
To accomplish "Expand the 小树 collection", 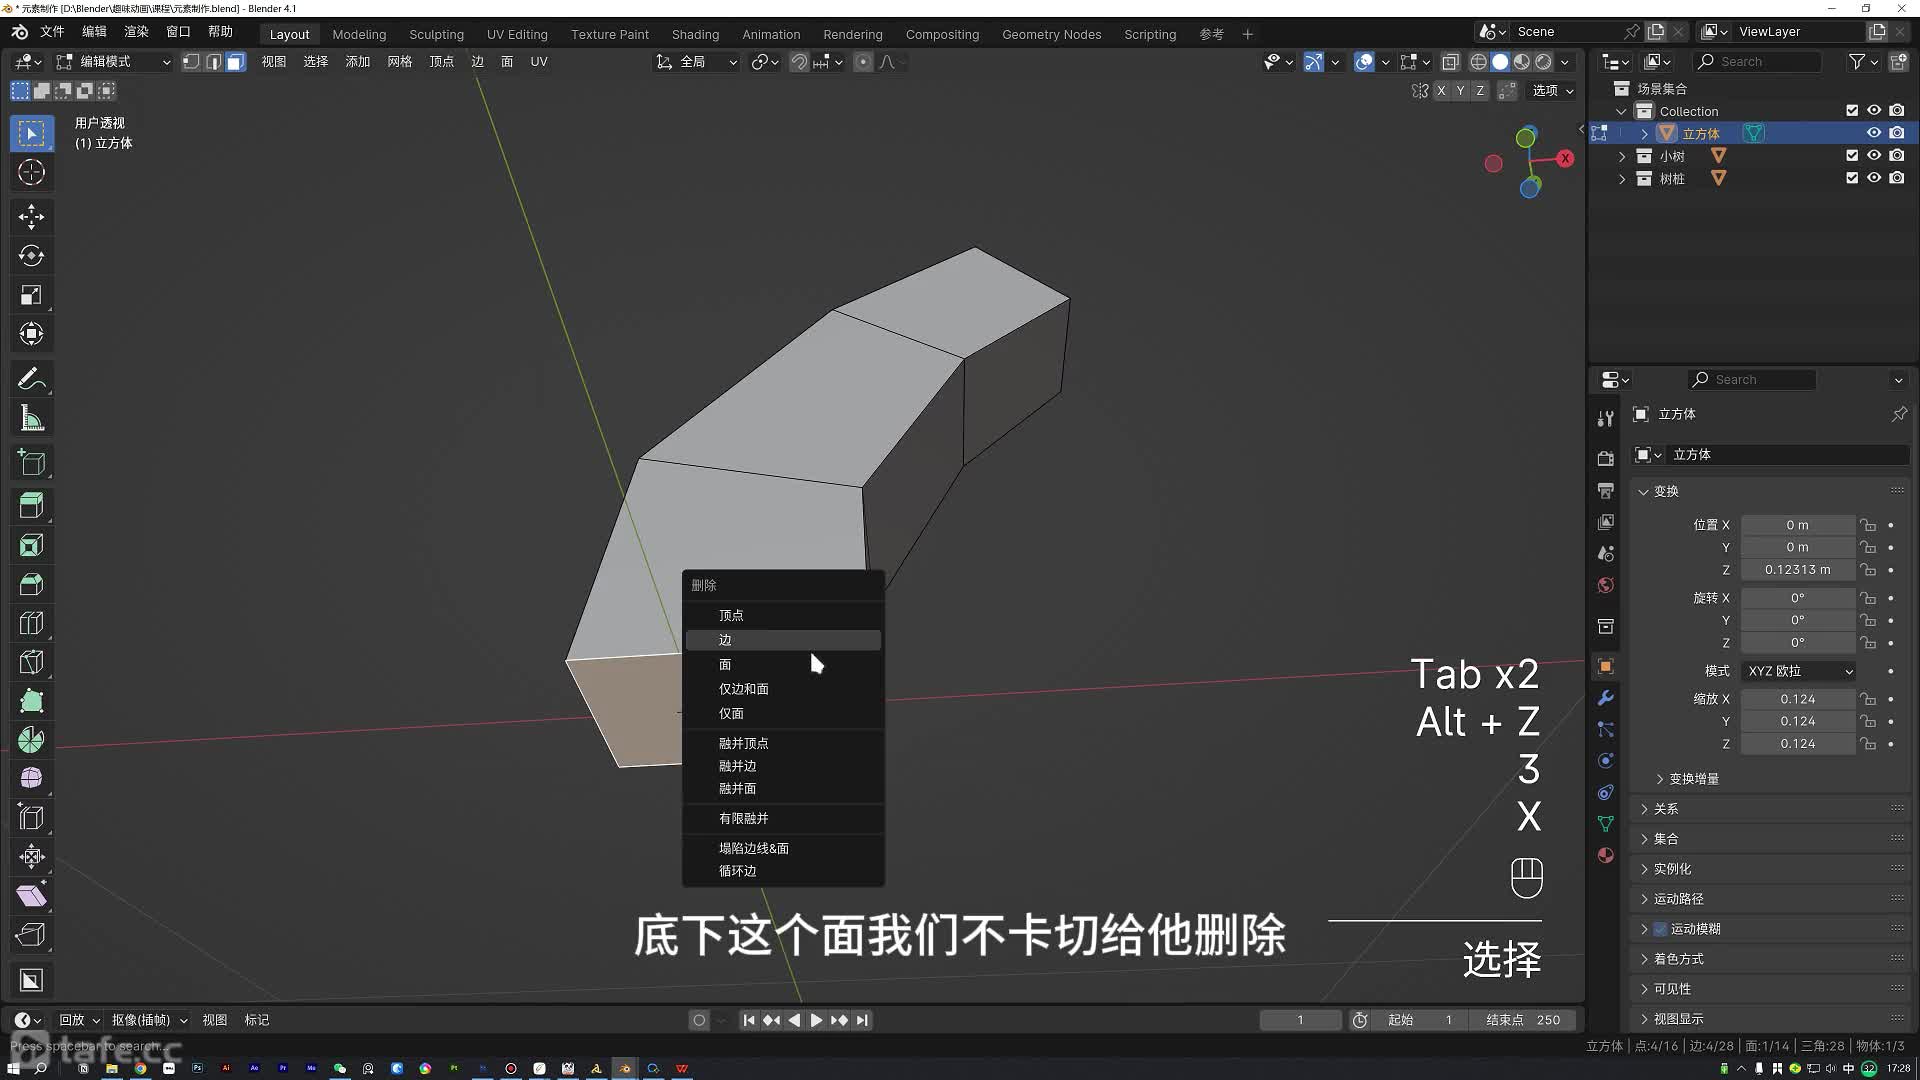I will pos(1622,156).
